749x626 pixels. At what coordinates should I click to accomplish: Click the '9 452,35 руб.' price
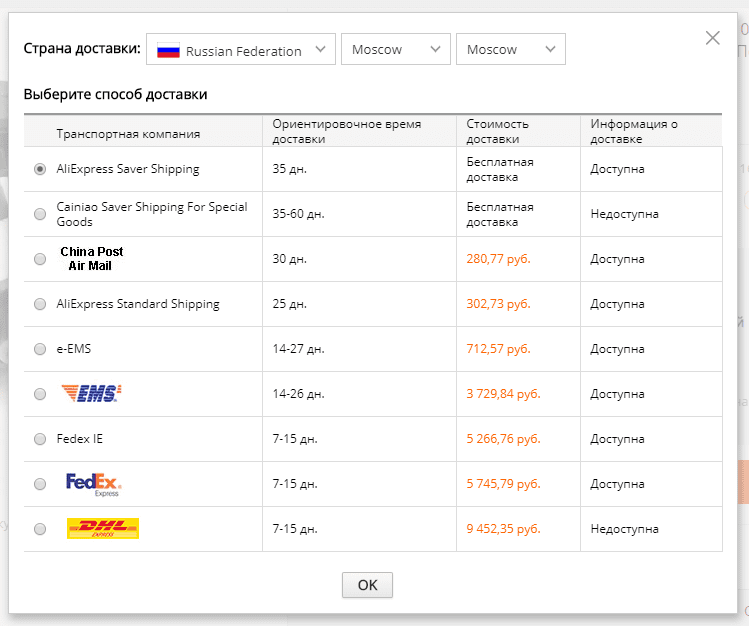pyautogui.click(x=503, y=529)
